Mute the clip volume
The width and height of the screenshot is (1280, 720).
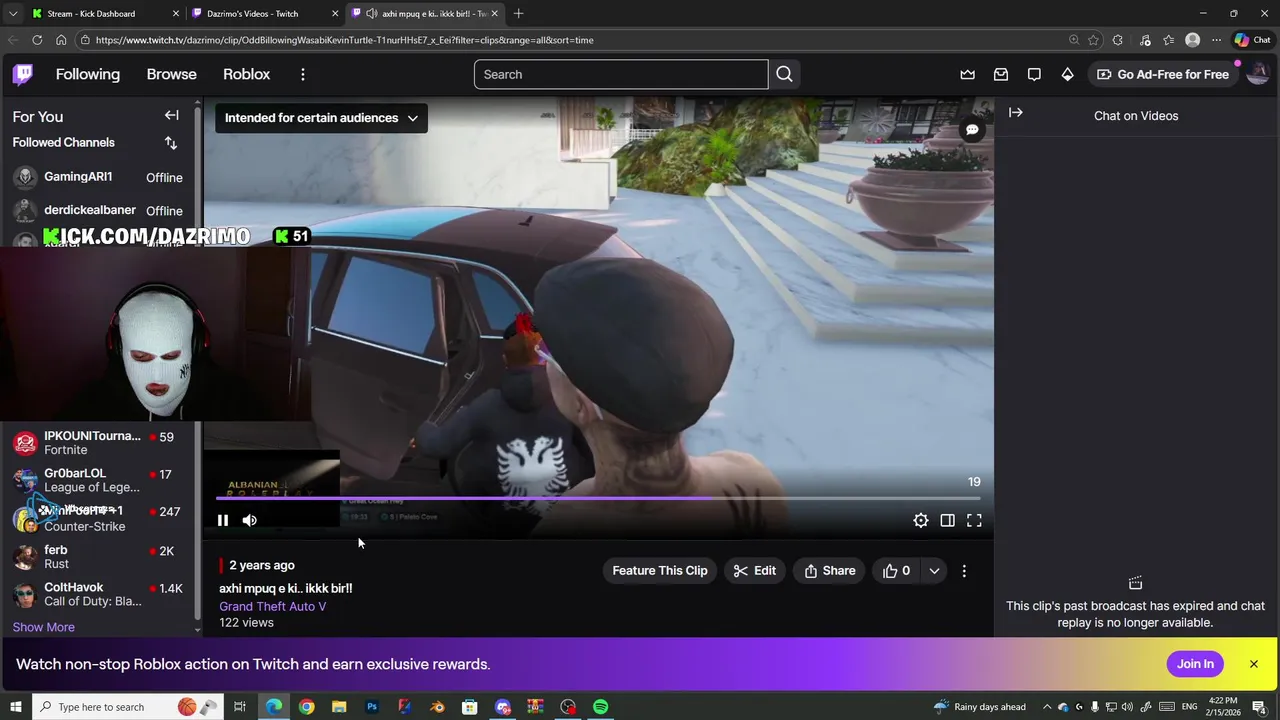pos(250,520)
